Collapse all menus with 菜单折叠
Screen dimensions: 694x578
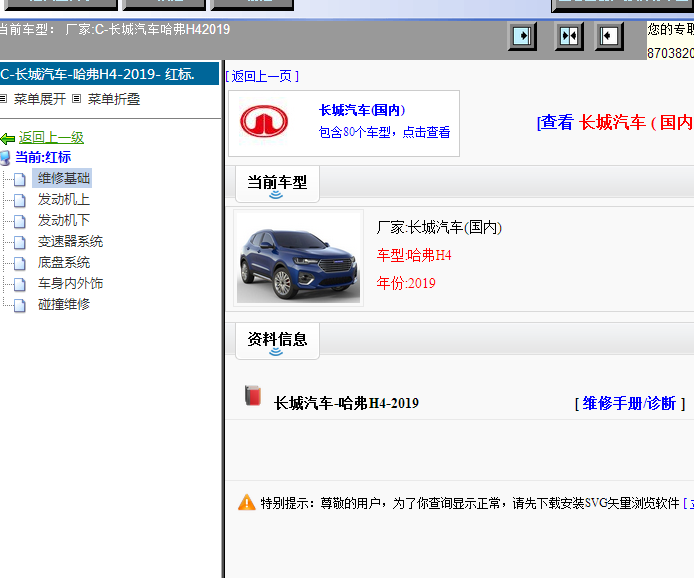[x=114, y=99]
